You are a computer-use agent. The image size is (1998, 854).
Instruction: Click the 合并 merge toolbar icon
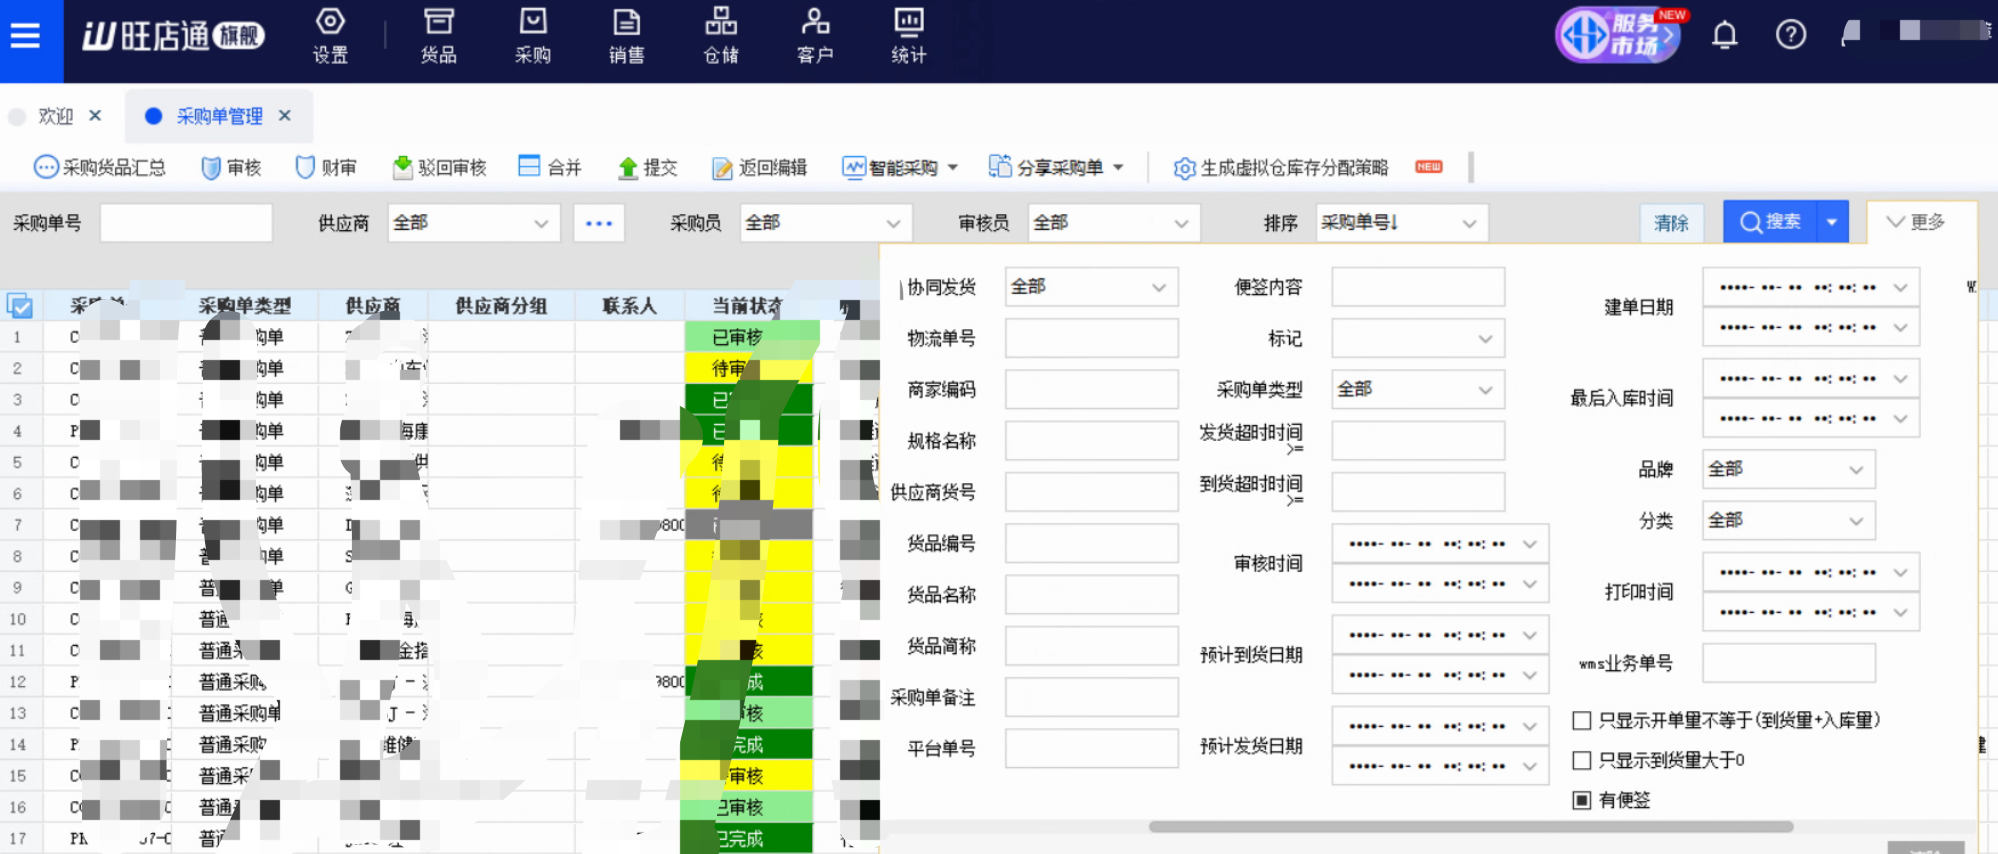(529, 167)
